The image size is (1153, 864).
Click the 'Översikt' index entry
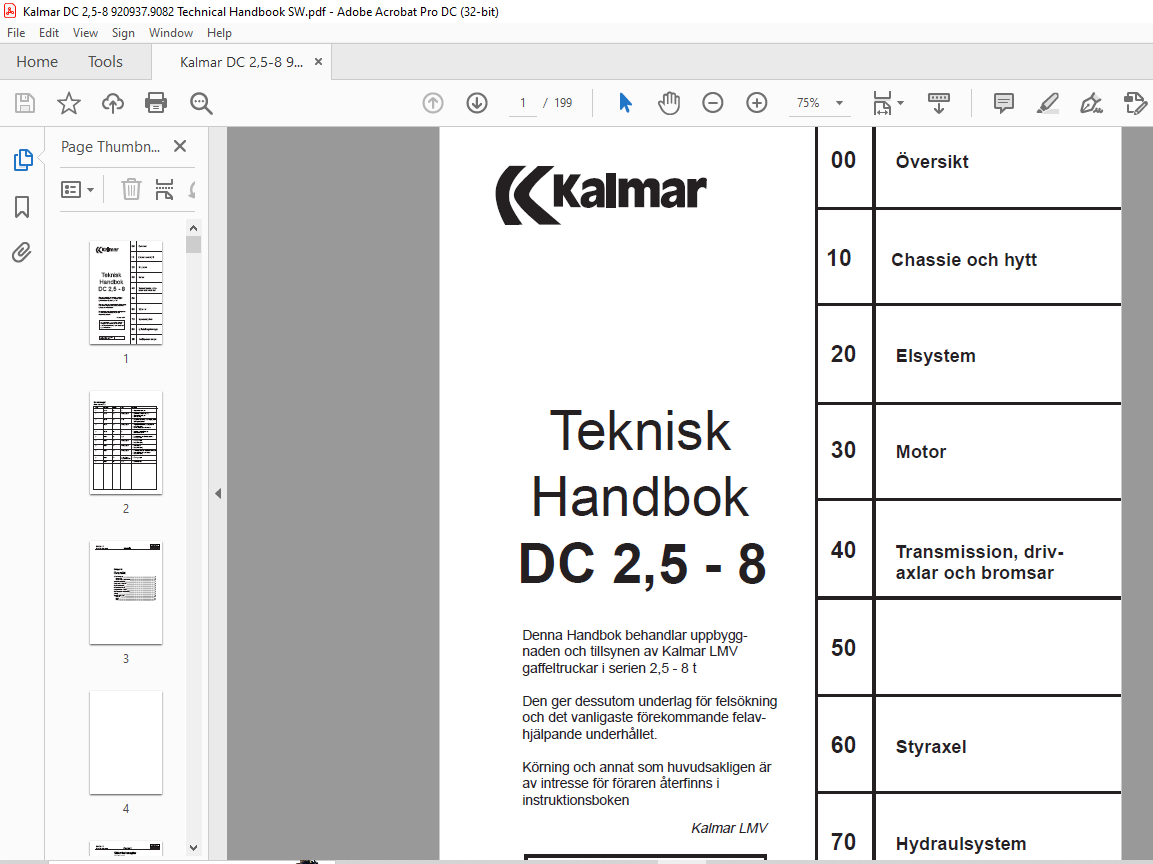pyautogui.click(x=932, y=162)
